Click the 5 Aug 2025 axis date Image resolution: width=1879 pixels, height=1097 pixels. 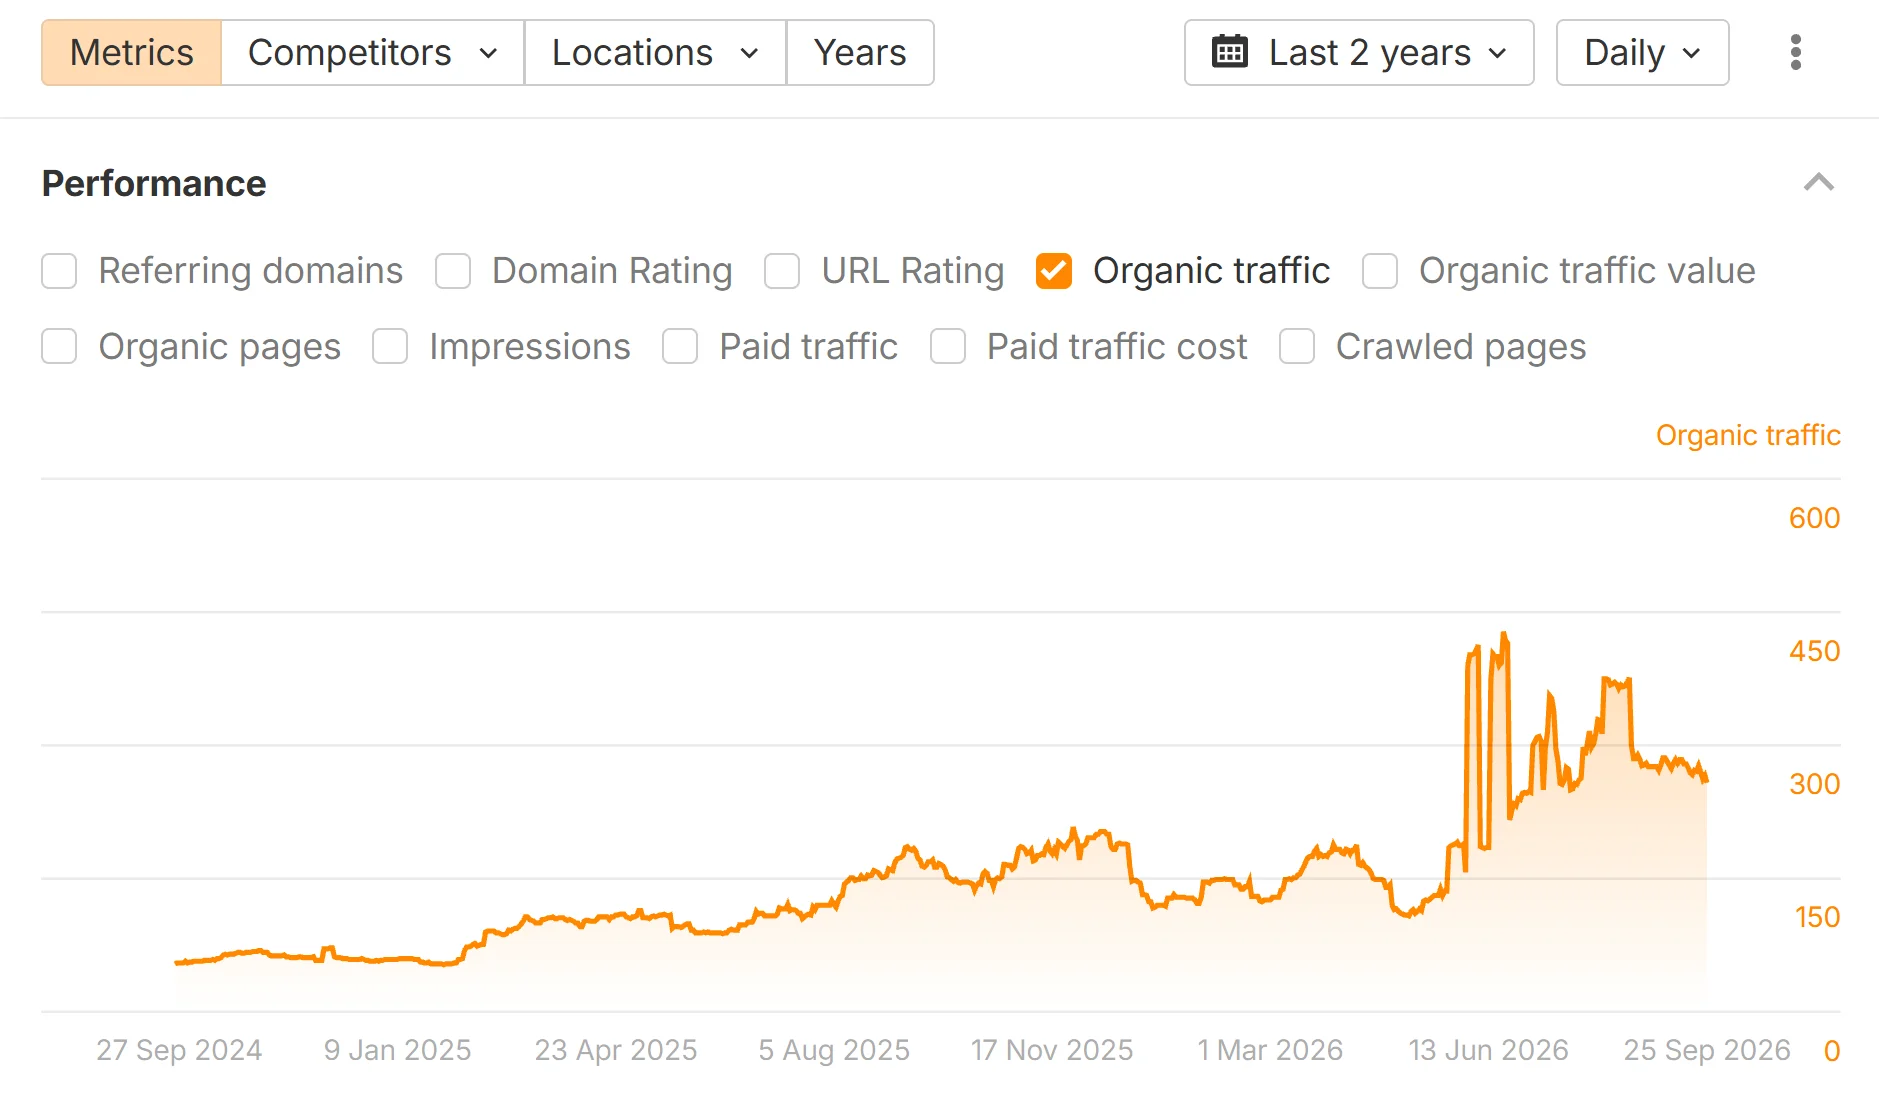pyautogui.click(x=834, y=1050)
